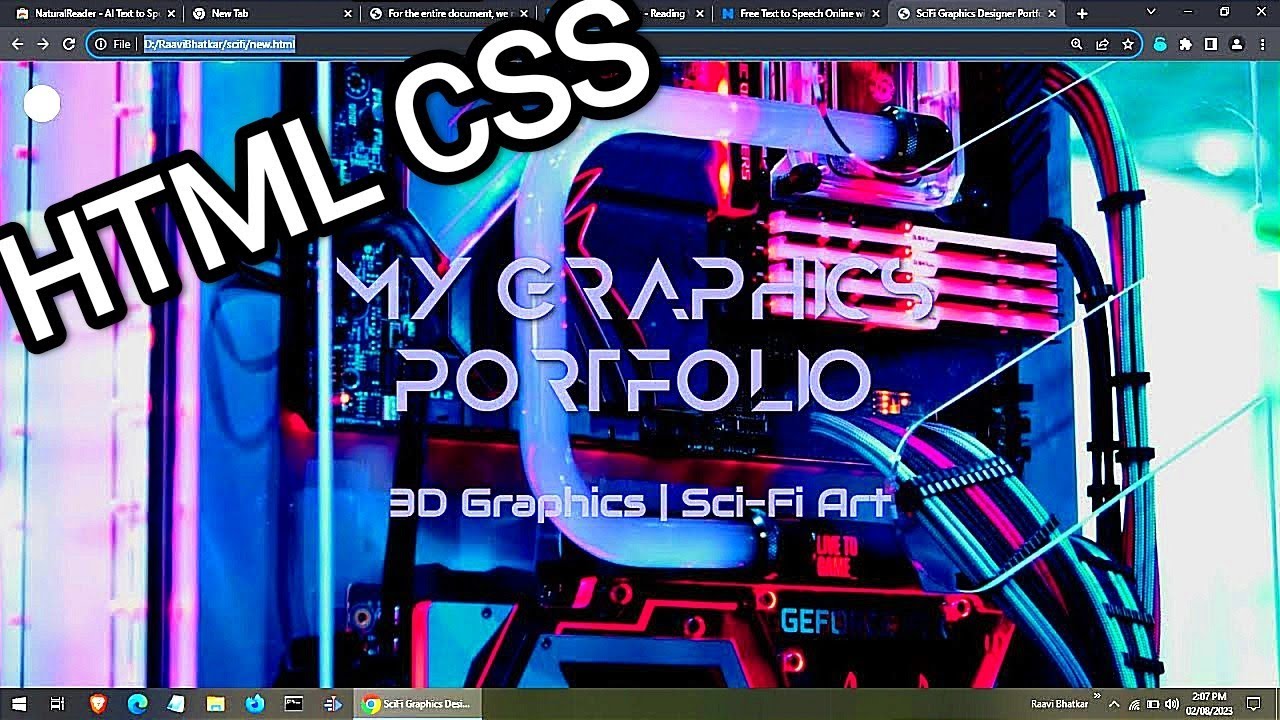
Task: Open Task View on the taskbar
Action: click(58, 704)
